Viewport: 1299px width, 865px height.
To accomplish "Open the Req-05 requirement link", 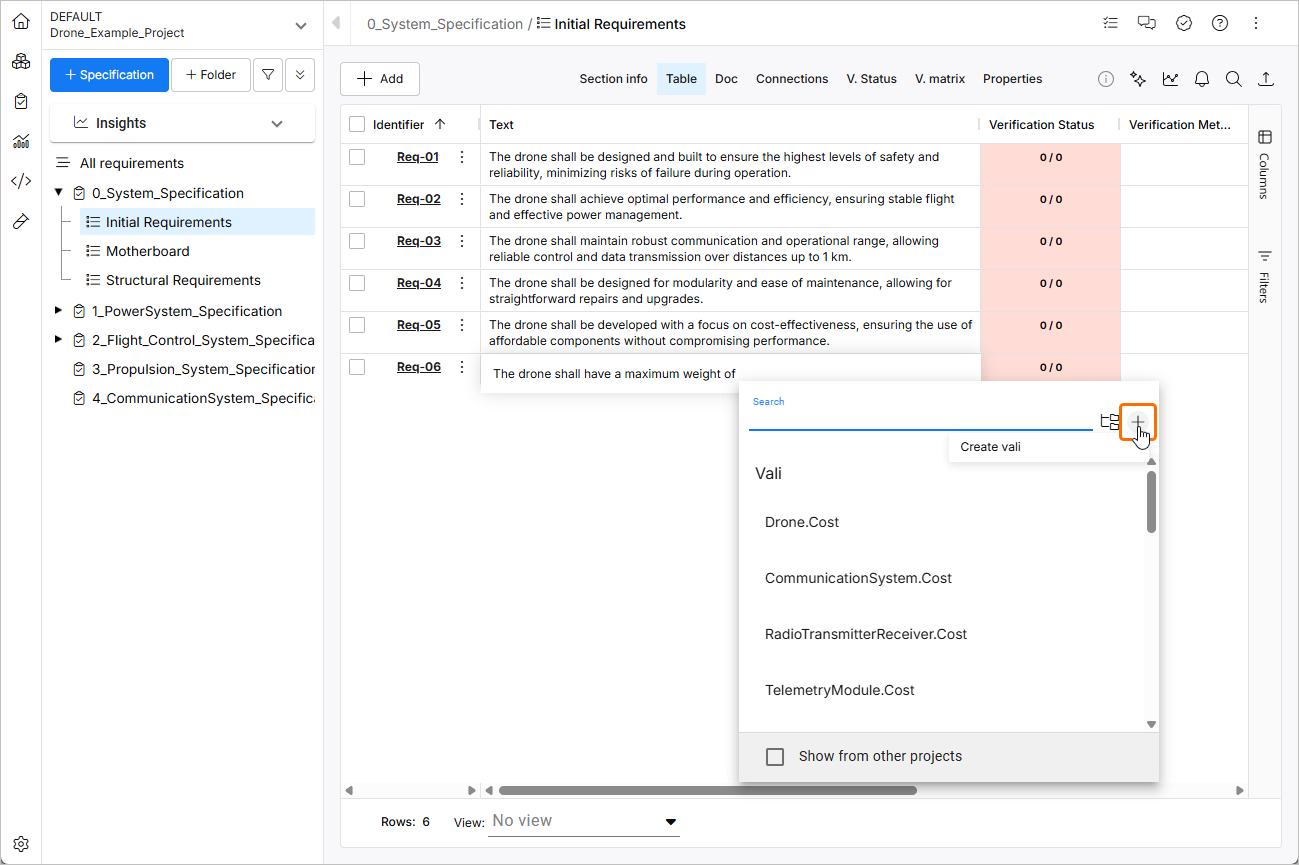I will [x=420, y=324].
